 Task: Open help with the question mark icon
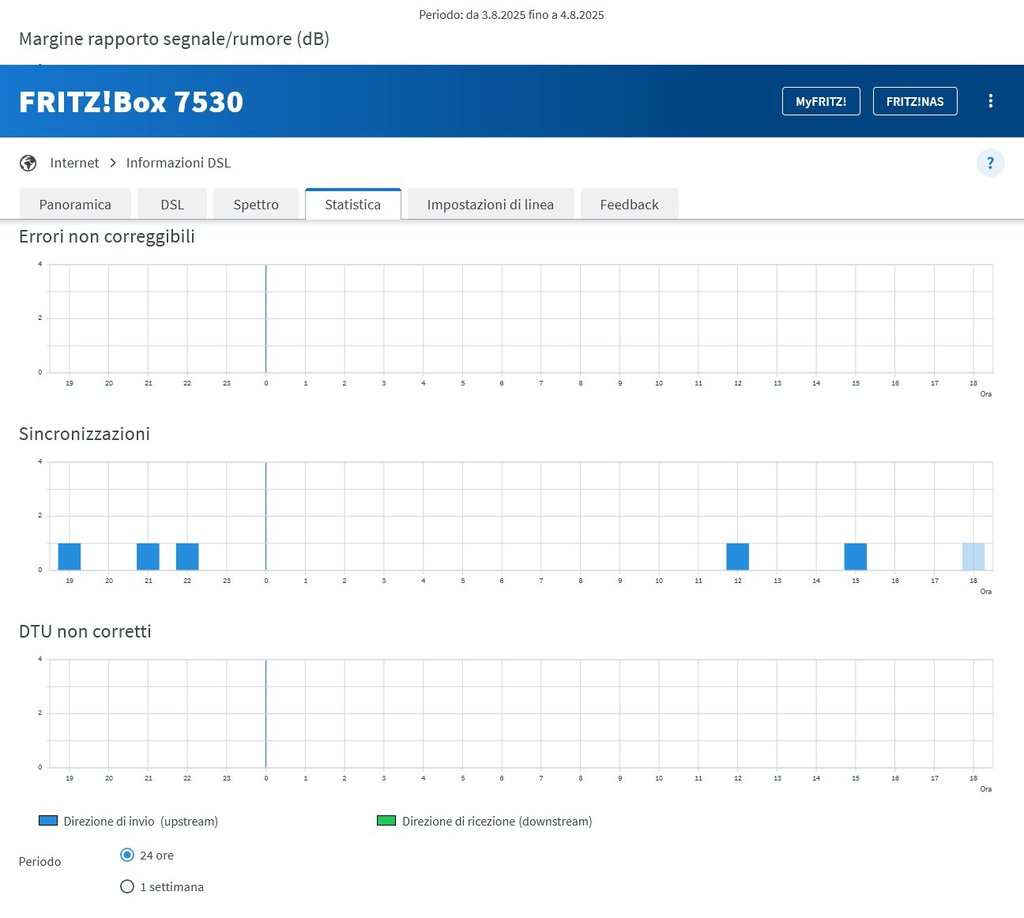pyautogui.click(x=990, y=163)
